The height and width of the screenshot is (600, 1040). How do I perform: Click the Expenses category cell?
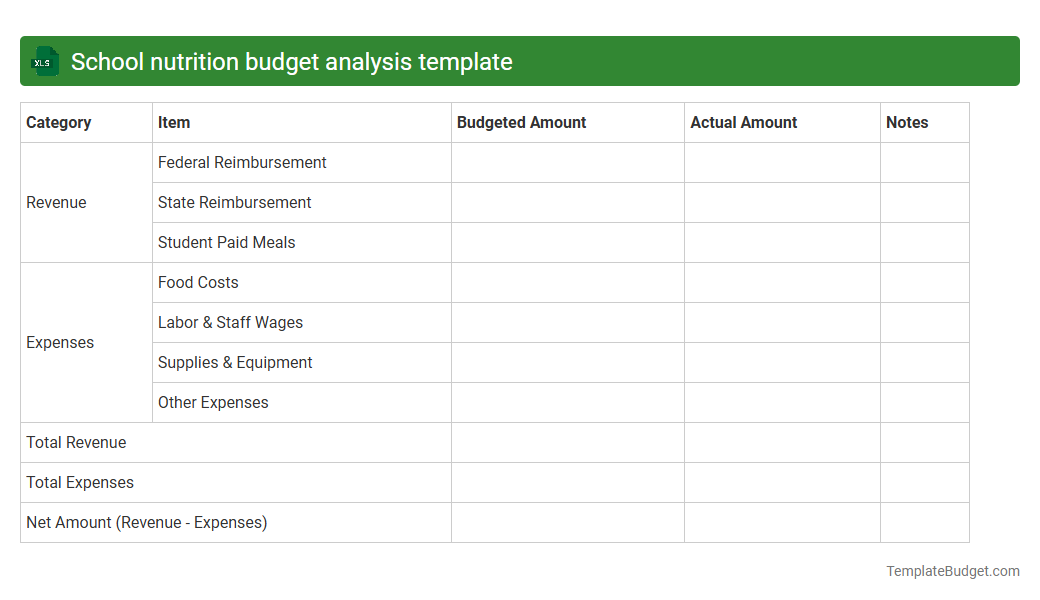[x=60, y=342]
